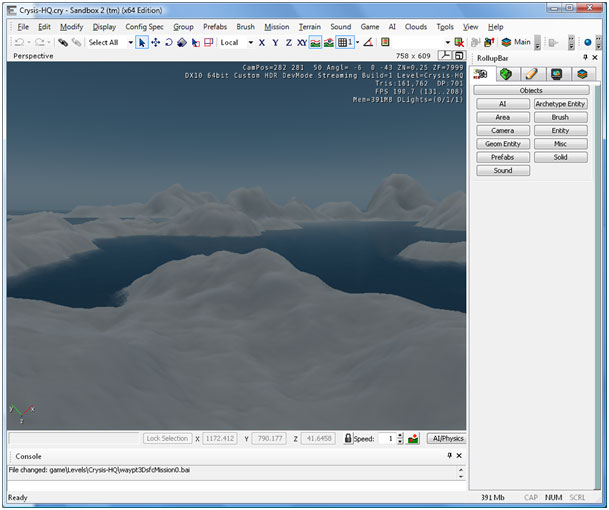Click the Redo arrow icon
The image size is (609, 510).
pyautogui.click(x=39, y=42)
